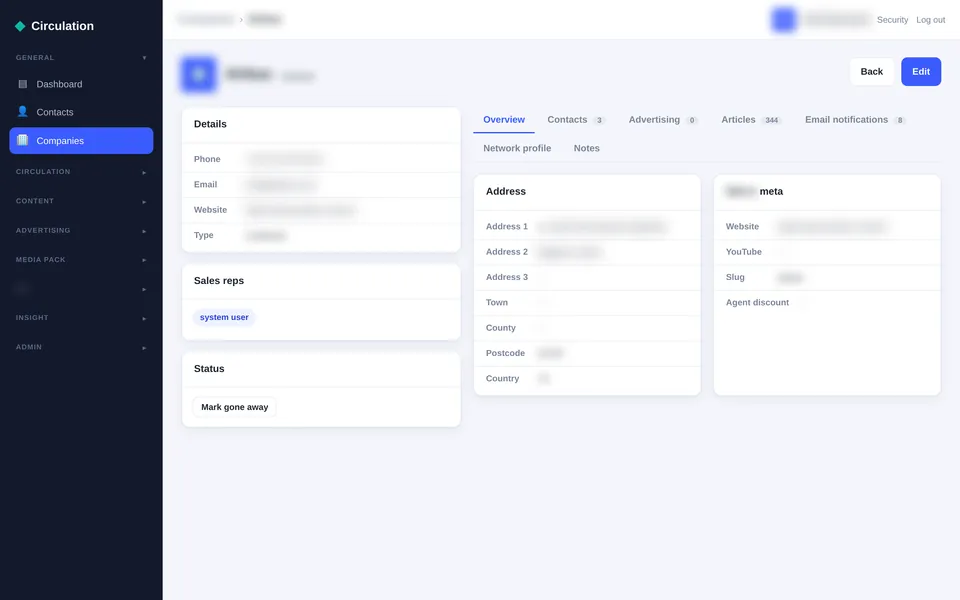Viewport: 960px width, 600px height.
Task: Click the Mark gone away button
Action: [x=234, y=407]
